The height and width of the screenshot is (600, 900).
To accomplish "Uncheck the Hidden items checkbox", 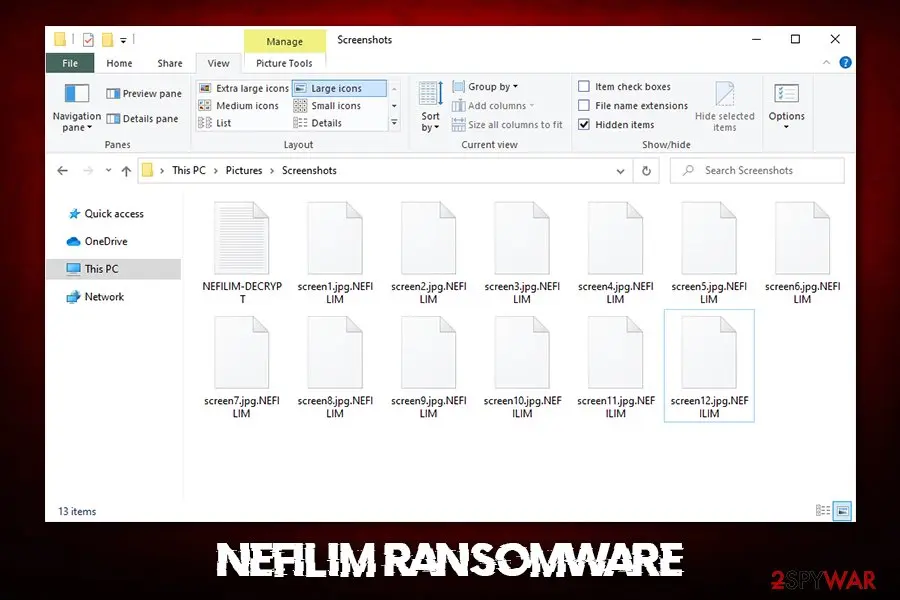I will [584, 124].
